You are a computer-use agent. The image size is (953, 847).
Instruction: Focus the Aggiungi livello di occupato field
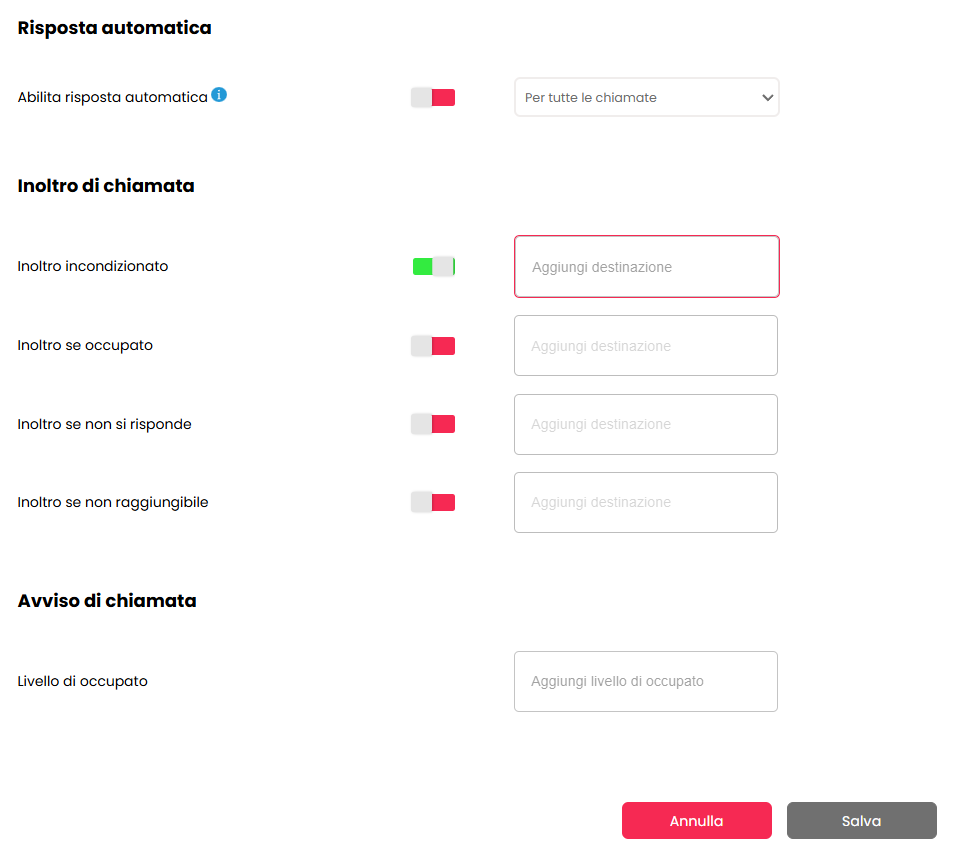[645, 681]
